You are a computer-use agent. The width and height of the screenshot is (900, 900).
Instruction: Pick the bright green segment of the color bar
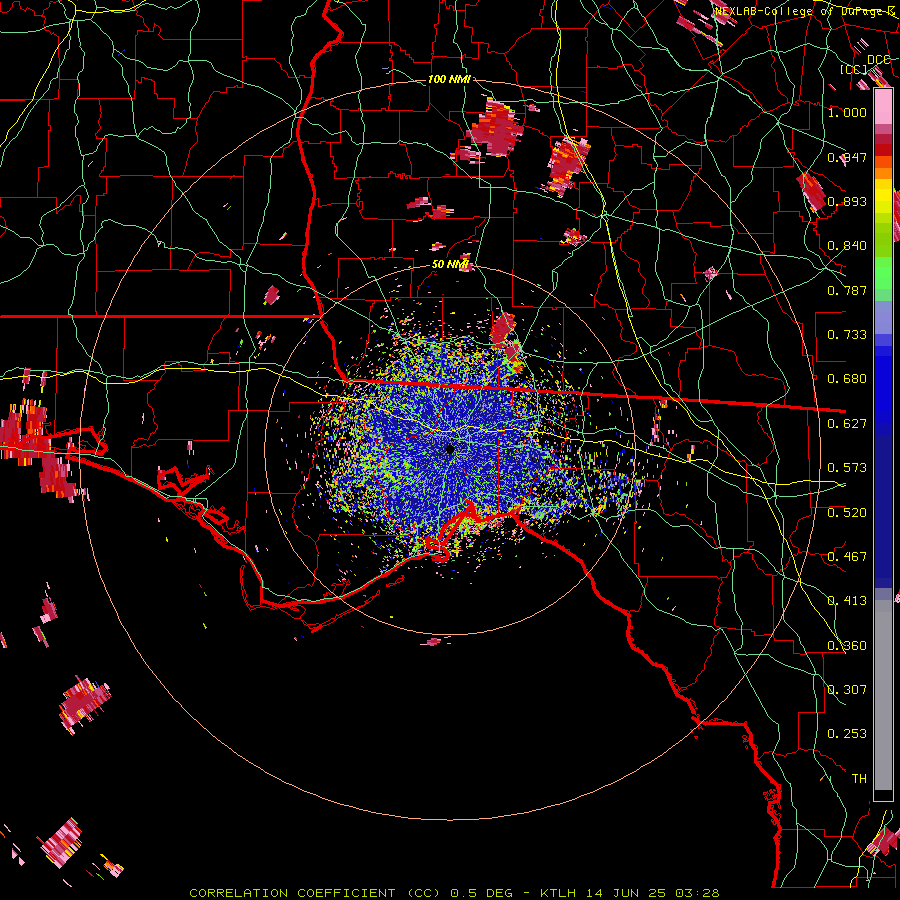(883, 273)
